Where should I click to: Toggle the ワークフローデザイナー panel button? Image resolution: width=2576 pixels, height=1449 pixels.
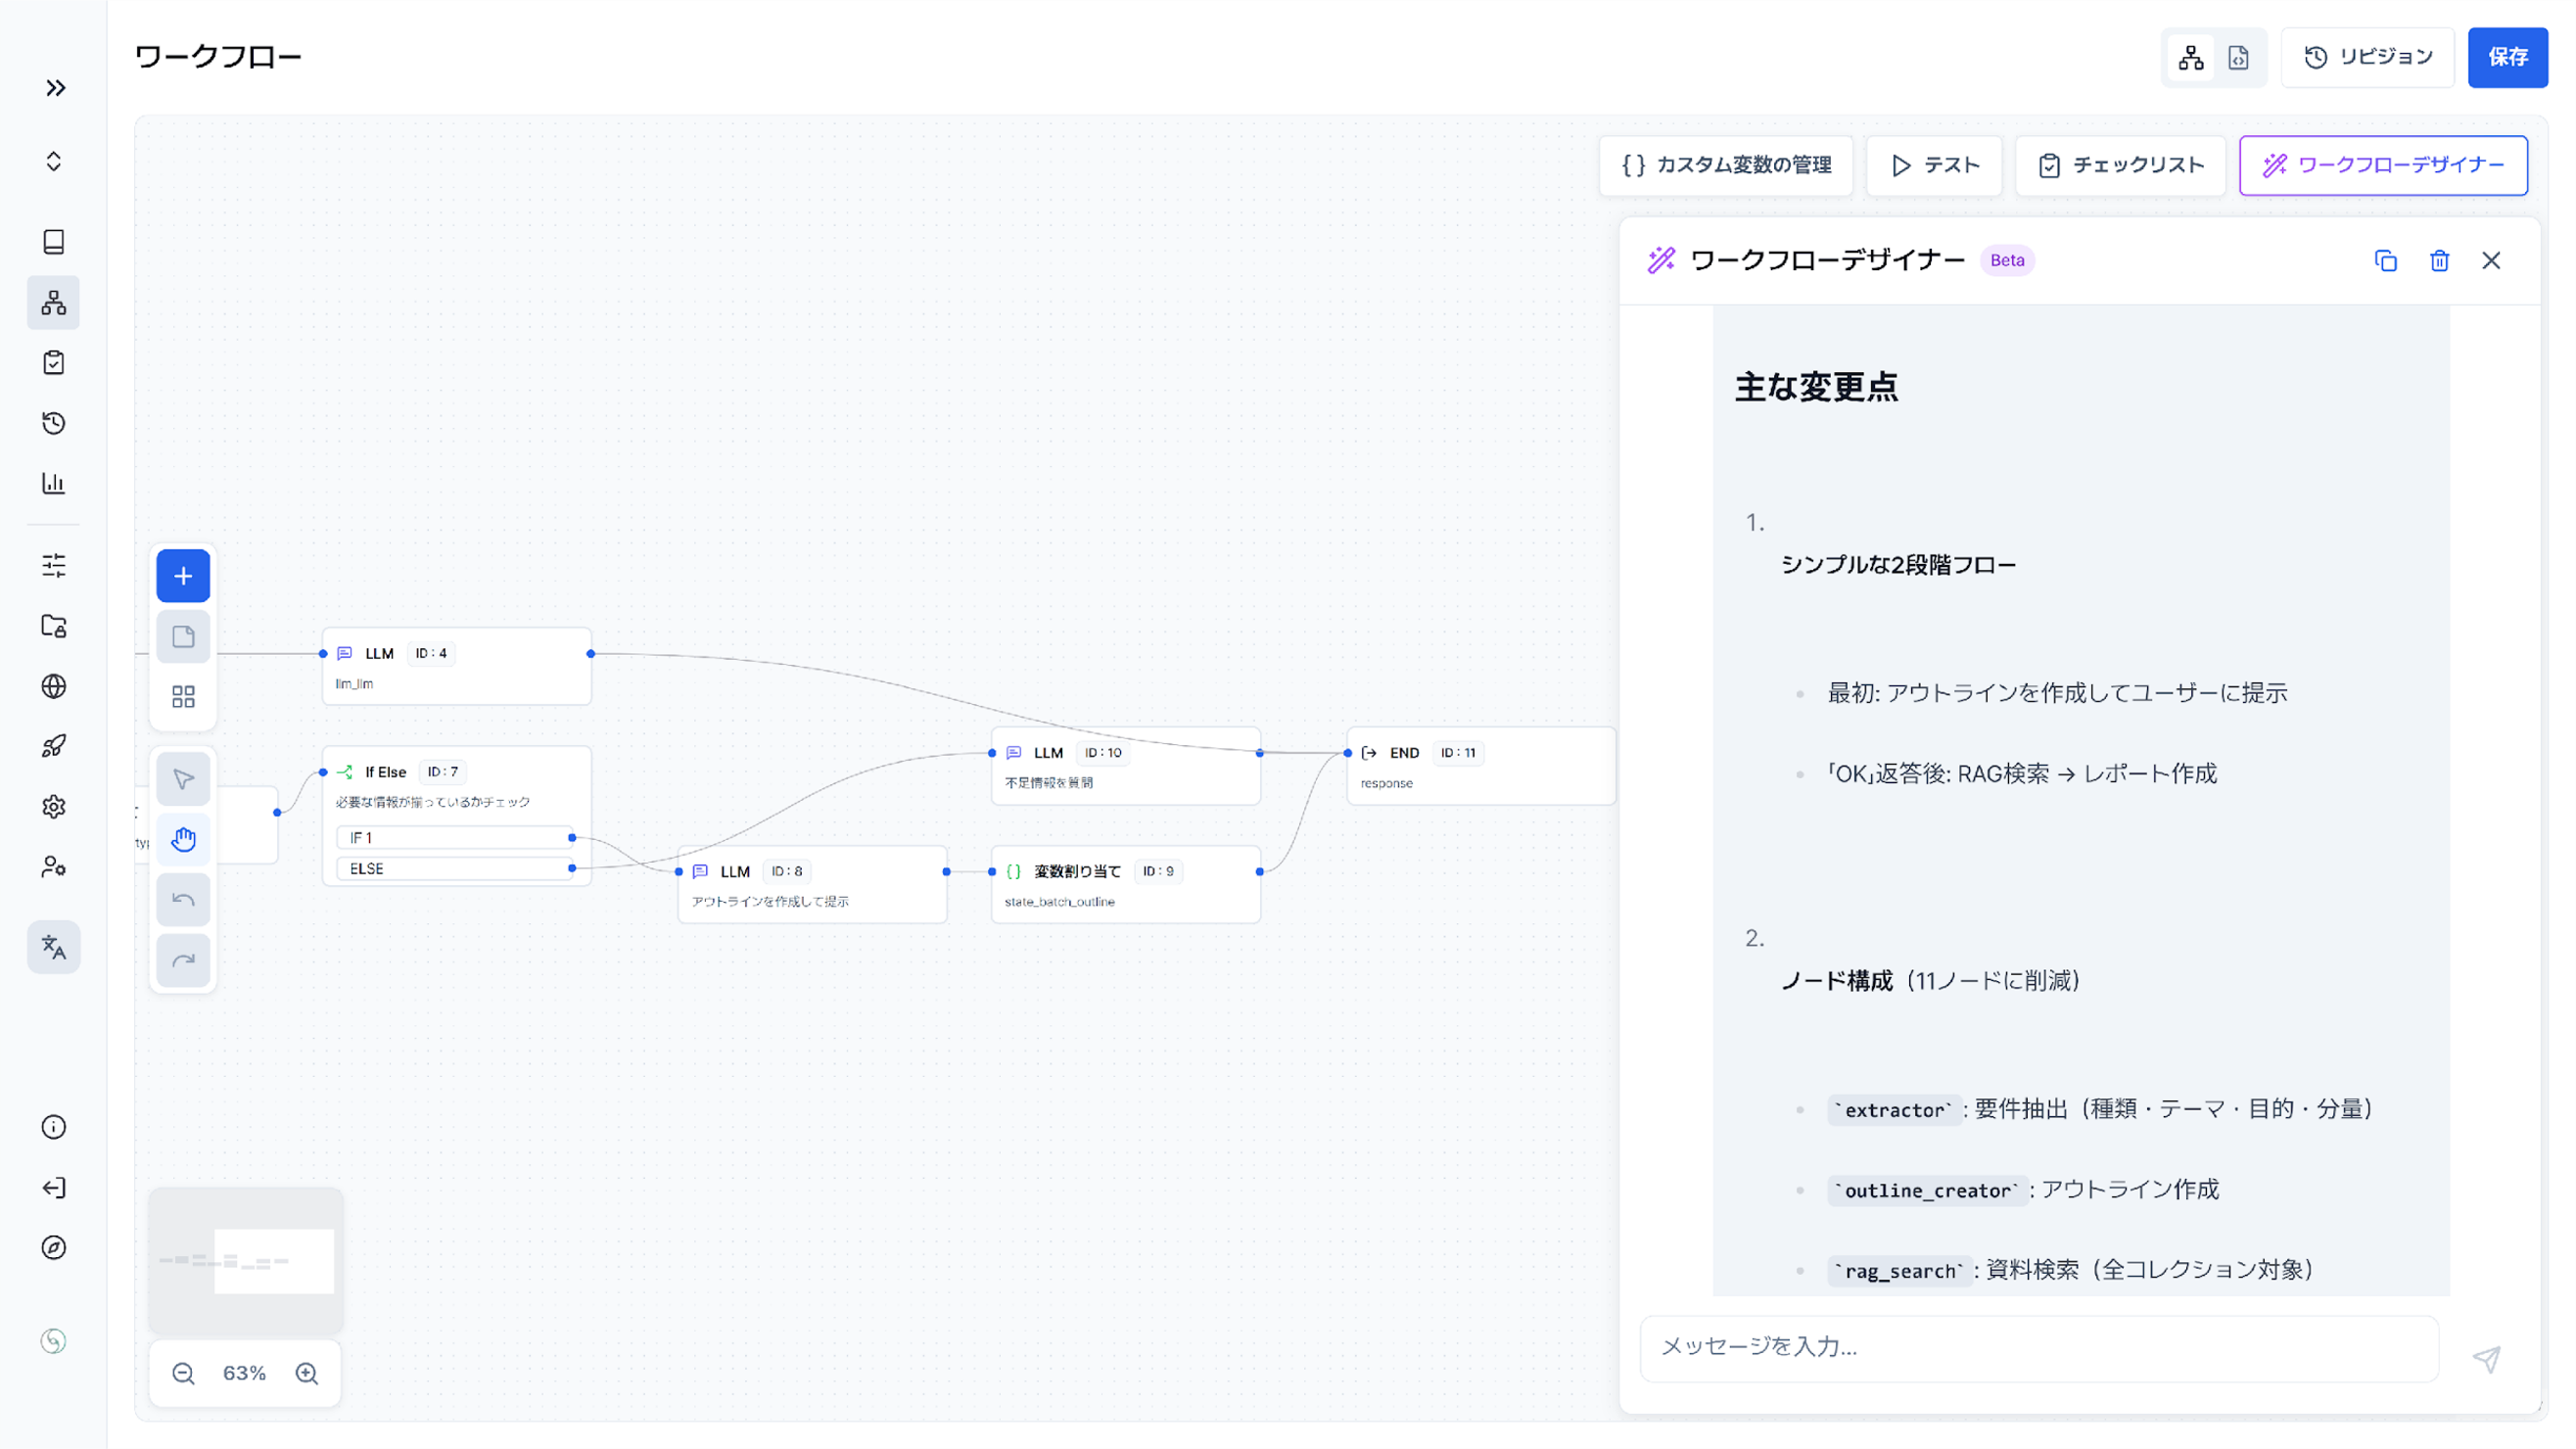pyautogui.click(x=2383, y=165)
